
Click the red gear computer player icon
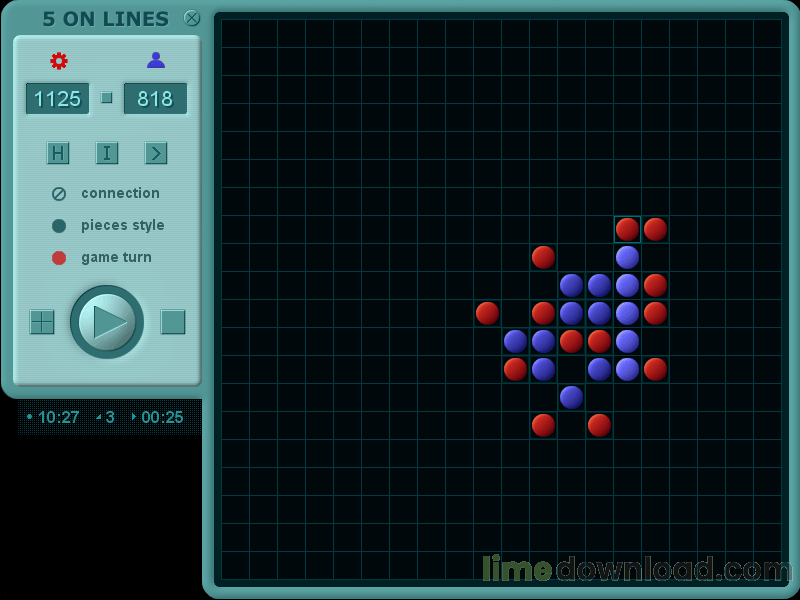(59, 61)
